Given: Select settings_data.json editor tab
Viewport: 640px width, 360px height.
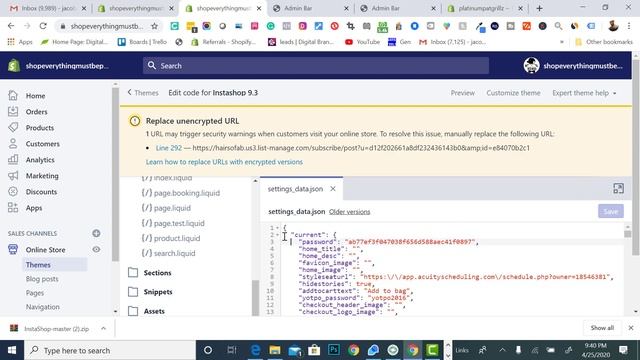Looking at the screenshot, I should (x=295, y=189).
